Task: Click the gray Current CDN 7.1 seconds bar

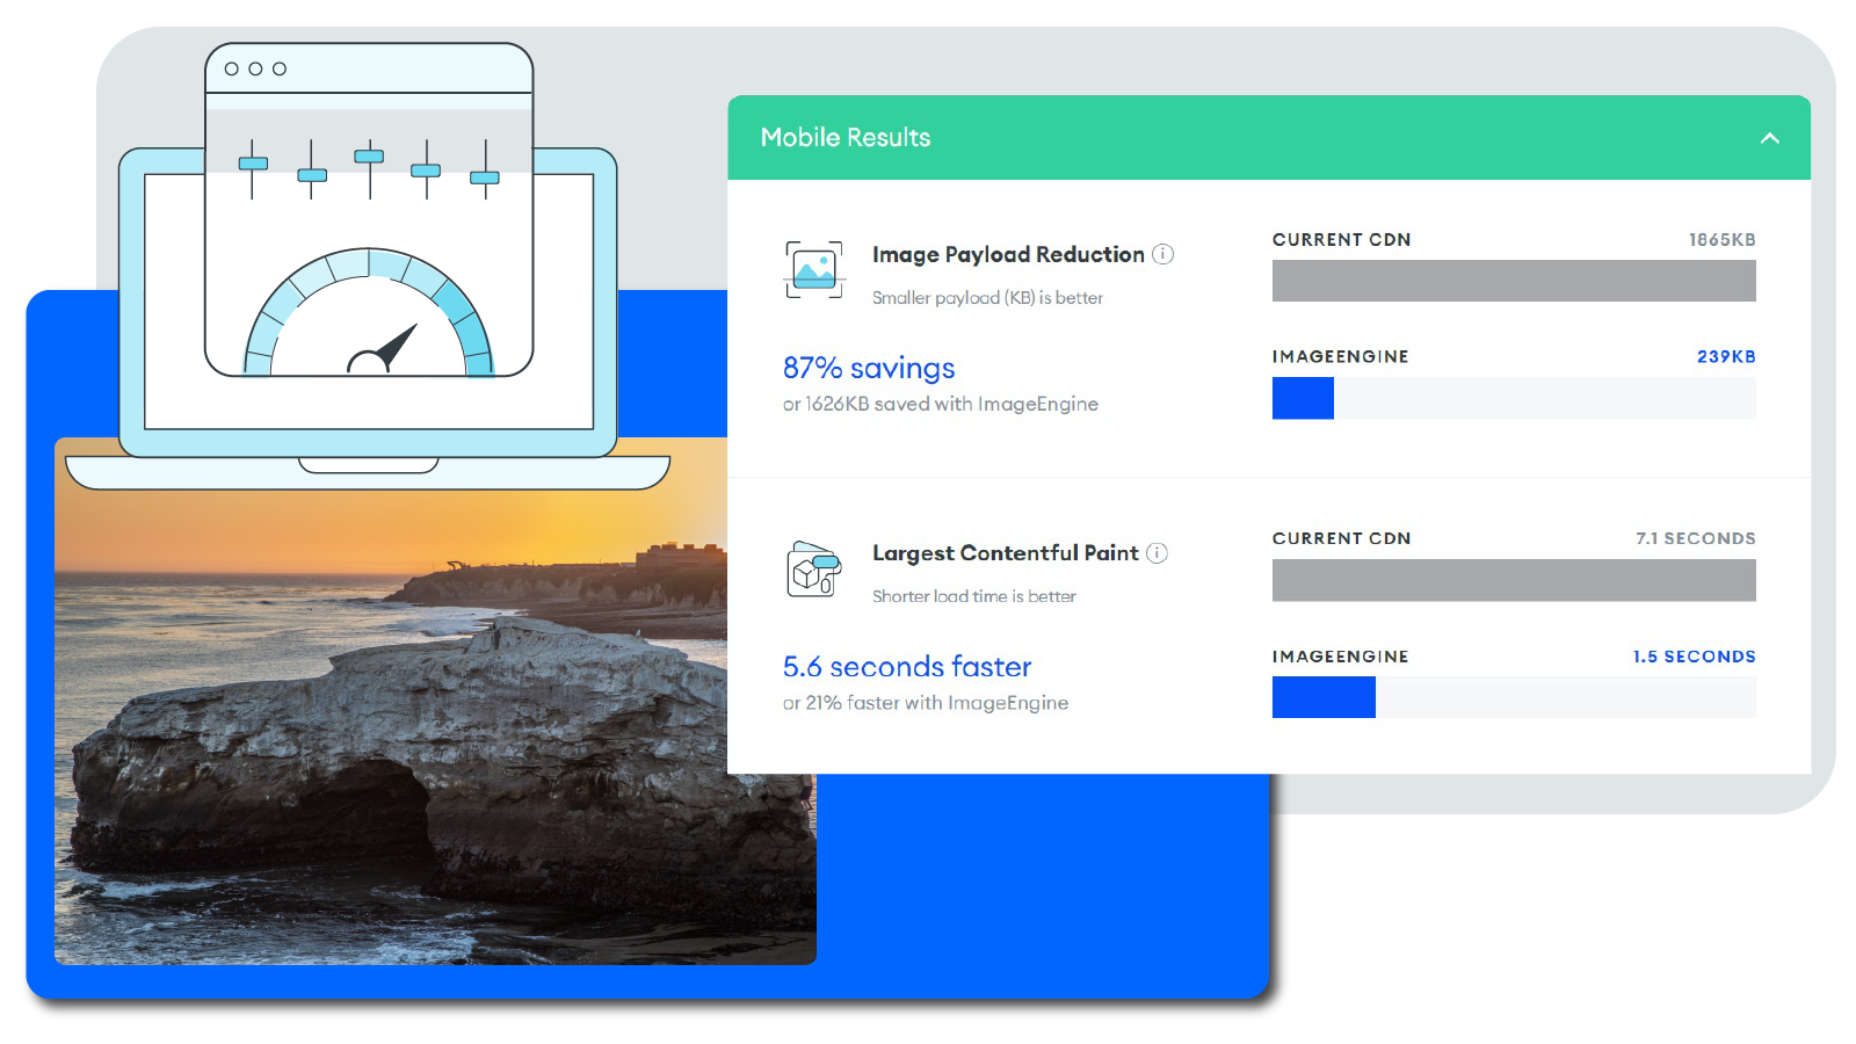Action: (1513, 580)
